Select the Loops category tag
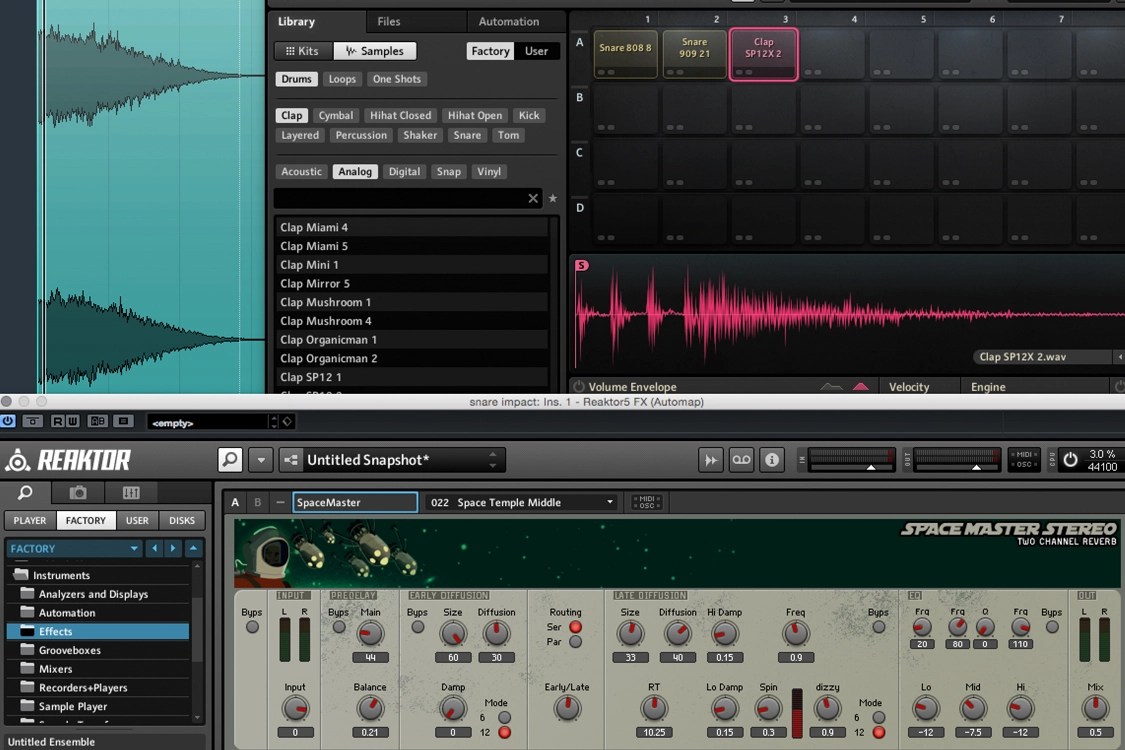 click(342, 79)
